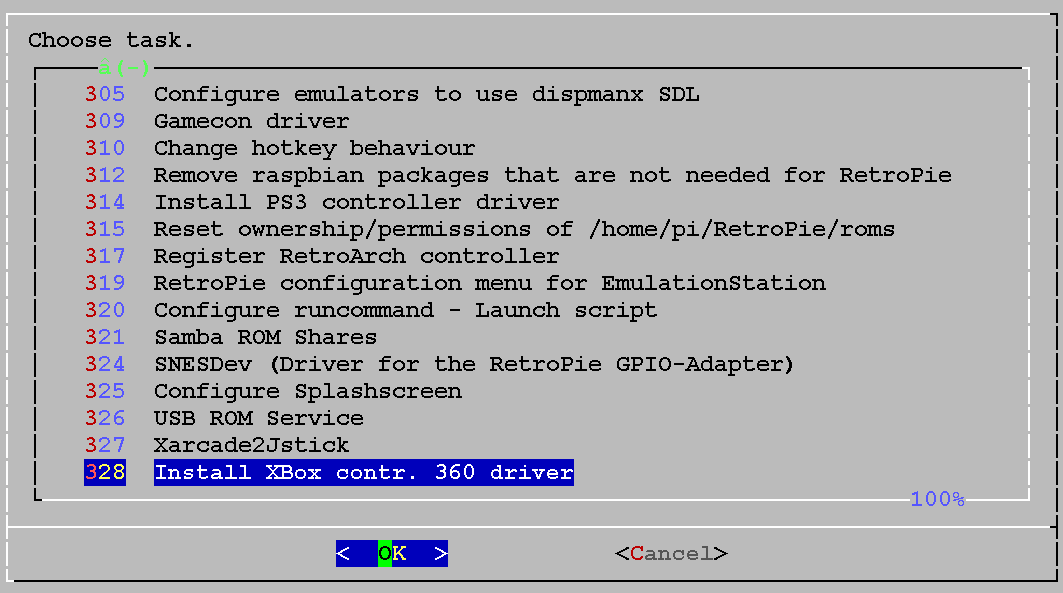Image resolution: width=1063 pixels, height=593 pixels.
Task: Select Register RetroArch controller
Action: click(356, 256)
